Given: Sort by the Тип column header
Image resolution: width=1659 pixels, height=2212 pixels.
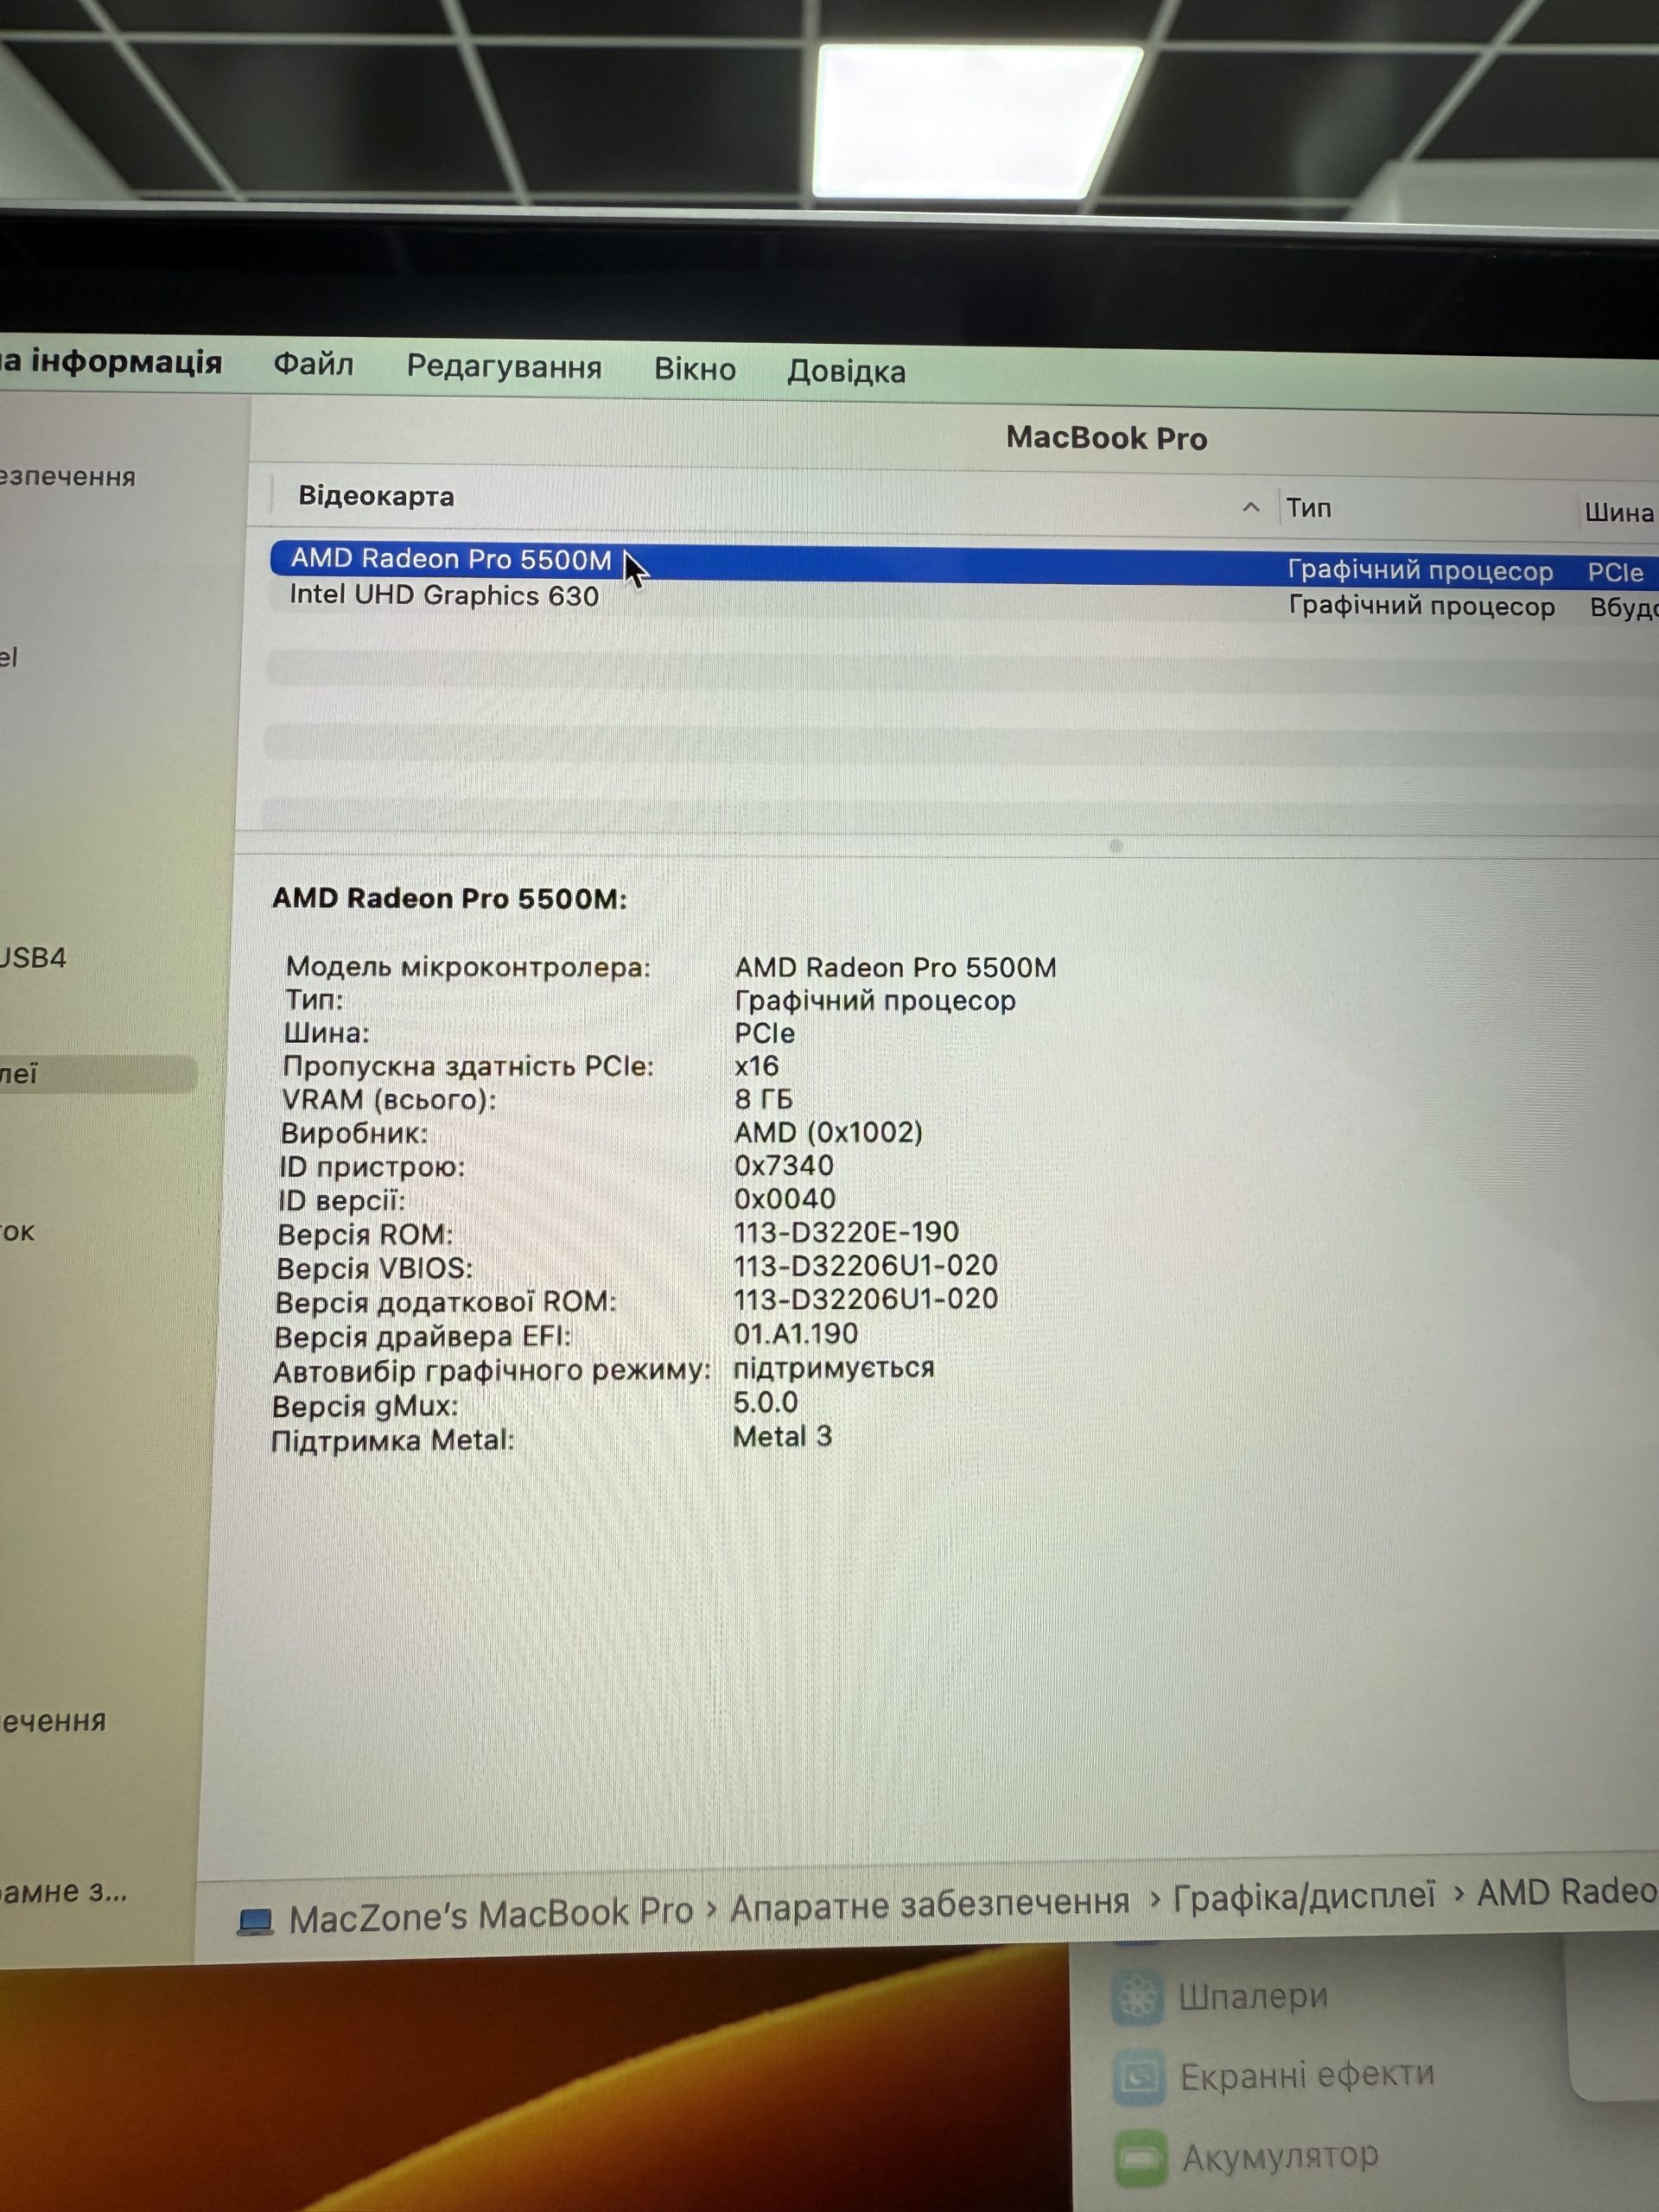Looking at the screenshot, I should click(1308, 508).
